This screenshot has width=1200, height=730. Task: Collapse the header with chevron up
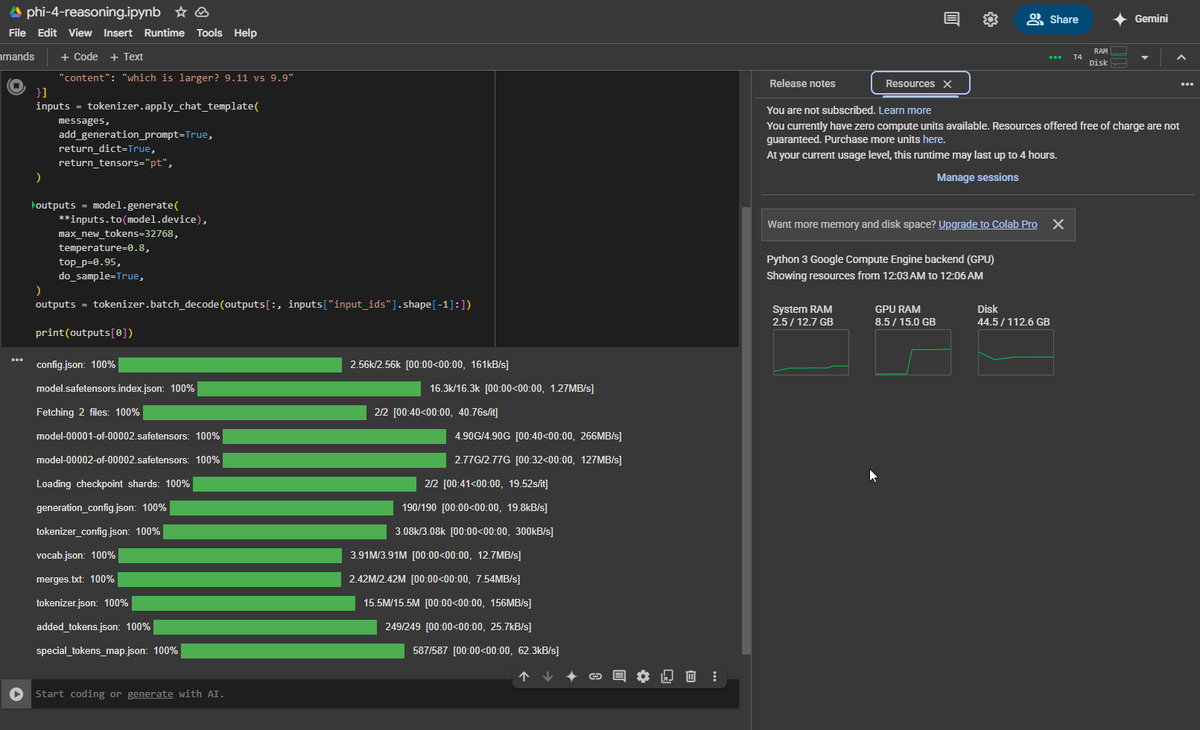tap(1180, 57)
